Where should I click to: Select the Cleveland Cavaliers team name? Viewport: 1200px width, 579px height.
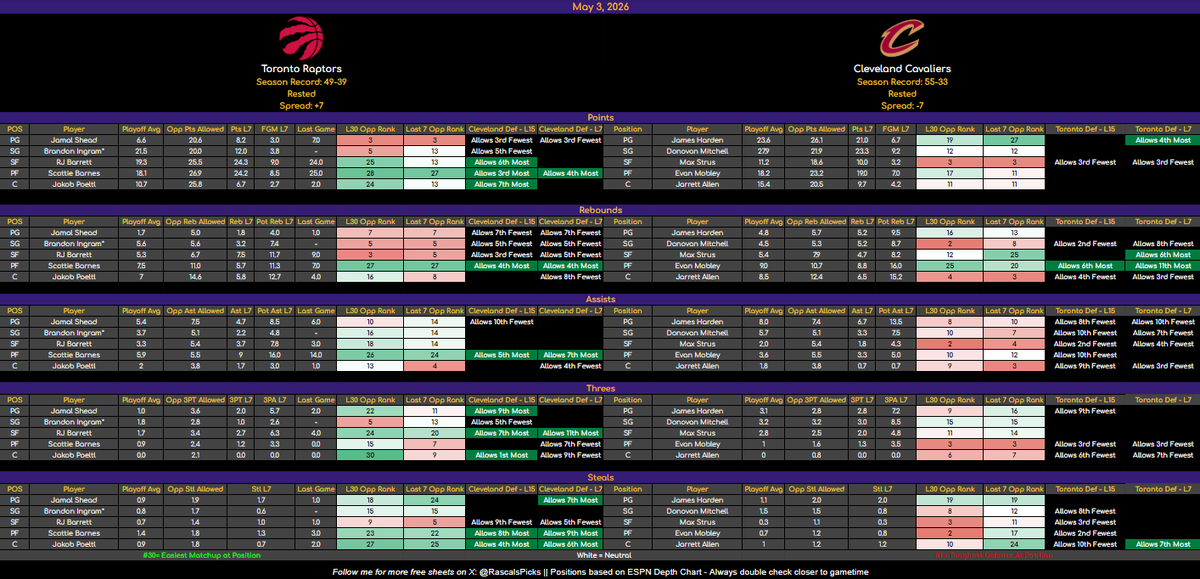click(x=901, y=69)
